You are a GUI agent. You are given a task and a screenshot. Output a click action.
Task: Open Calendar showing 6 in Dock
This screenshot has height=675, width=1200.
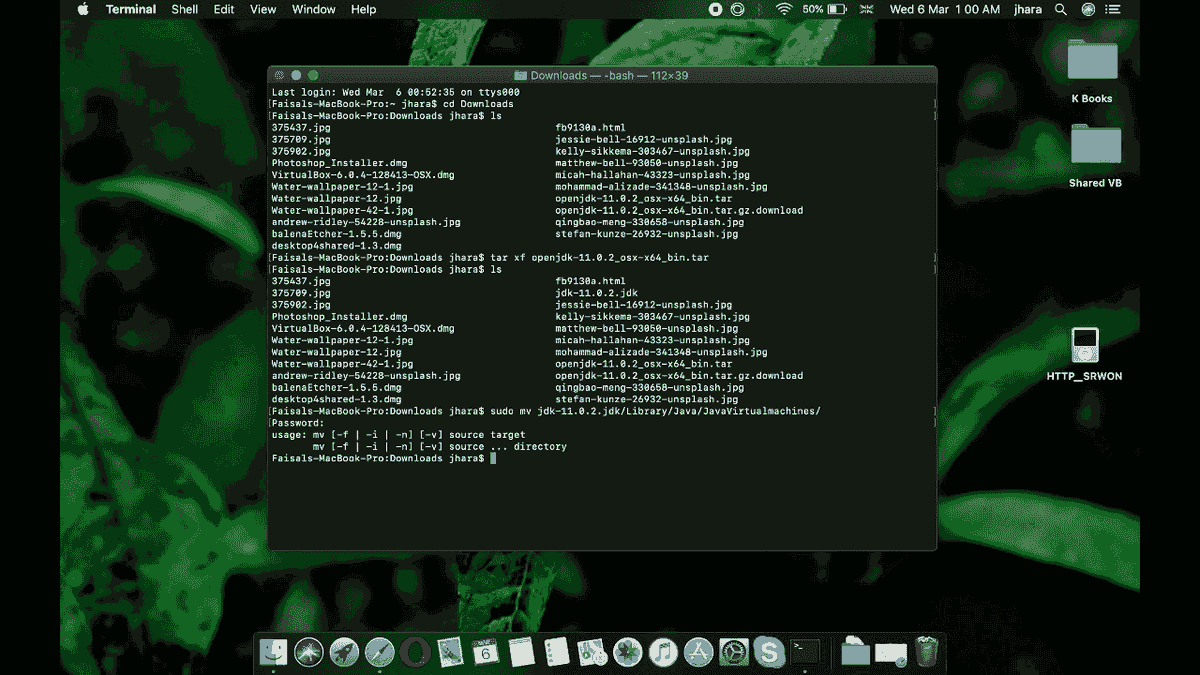[486, 652]
